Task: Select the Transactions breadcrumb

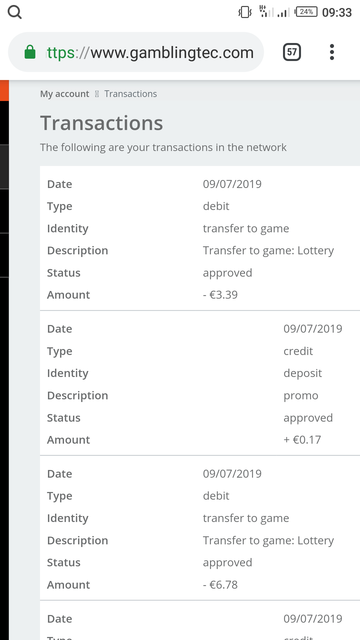Action: click(x=130, y=94)
